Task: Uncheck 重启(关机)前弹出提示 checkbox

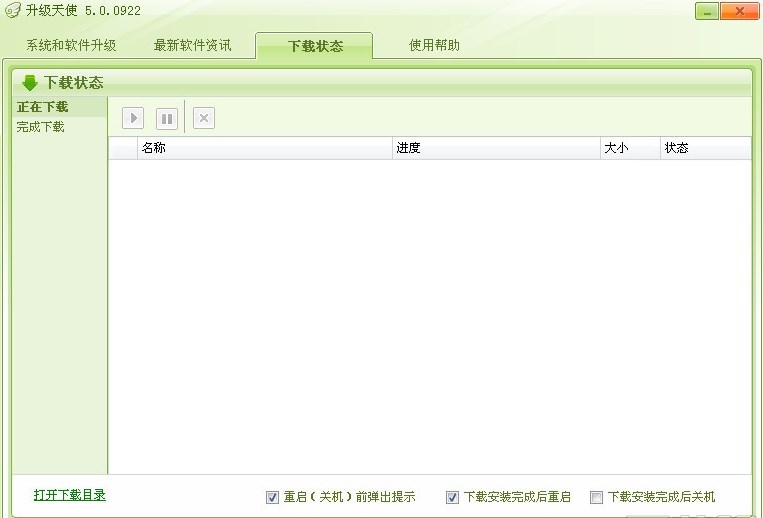Action: click(x=272, y=497)
